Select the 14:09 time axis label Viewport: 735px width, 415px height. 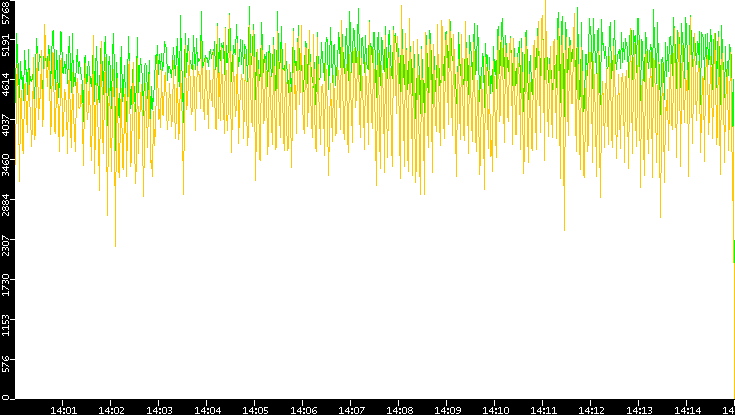tap(448, 411)
